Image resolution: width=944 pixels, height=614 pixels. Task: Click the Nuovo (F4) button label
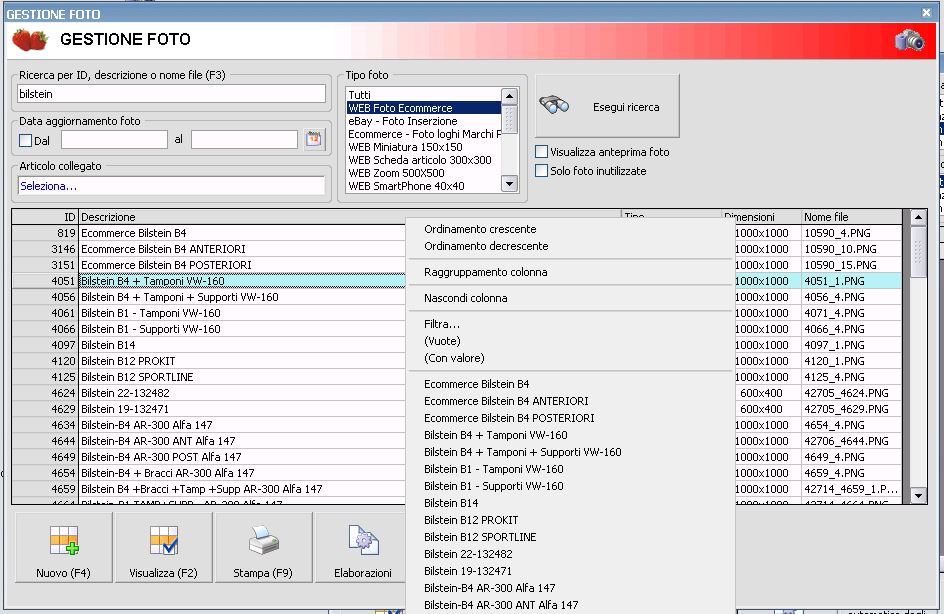pyautogui.click(x=63, y=572)
